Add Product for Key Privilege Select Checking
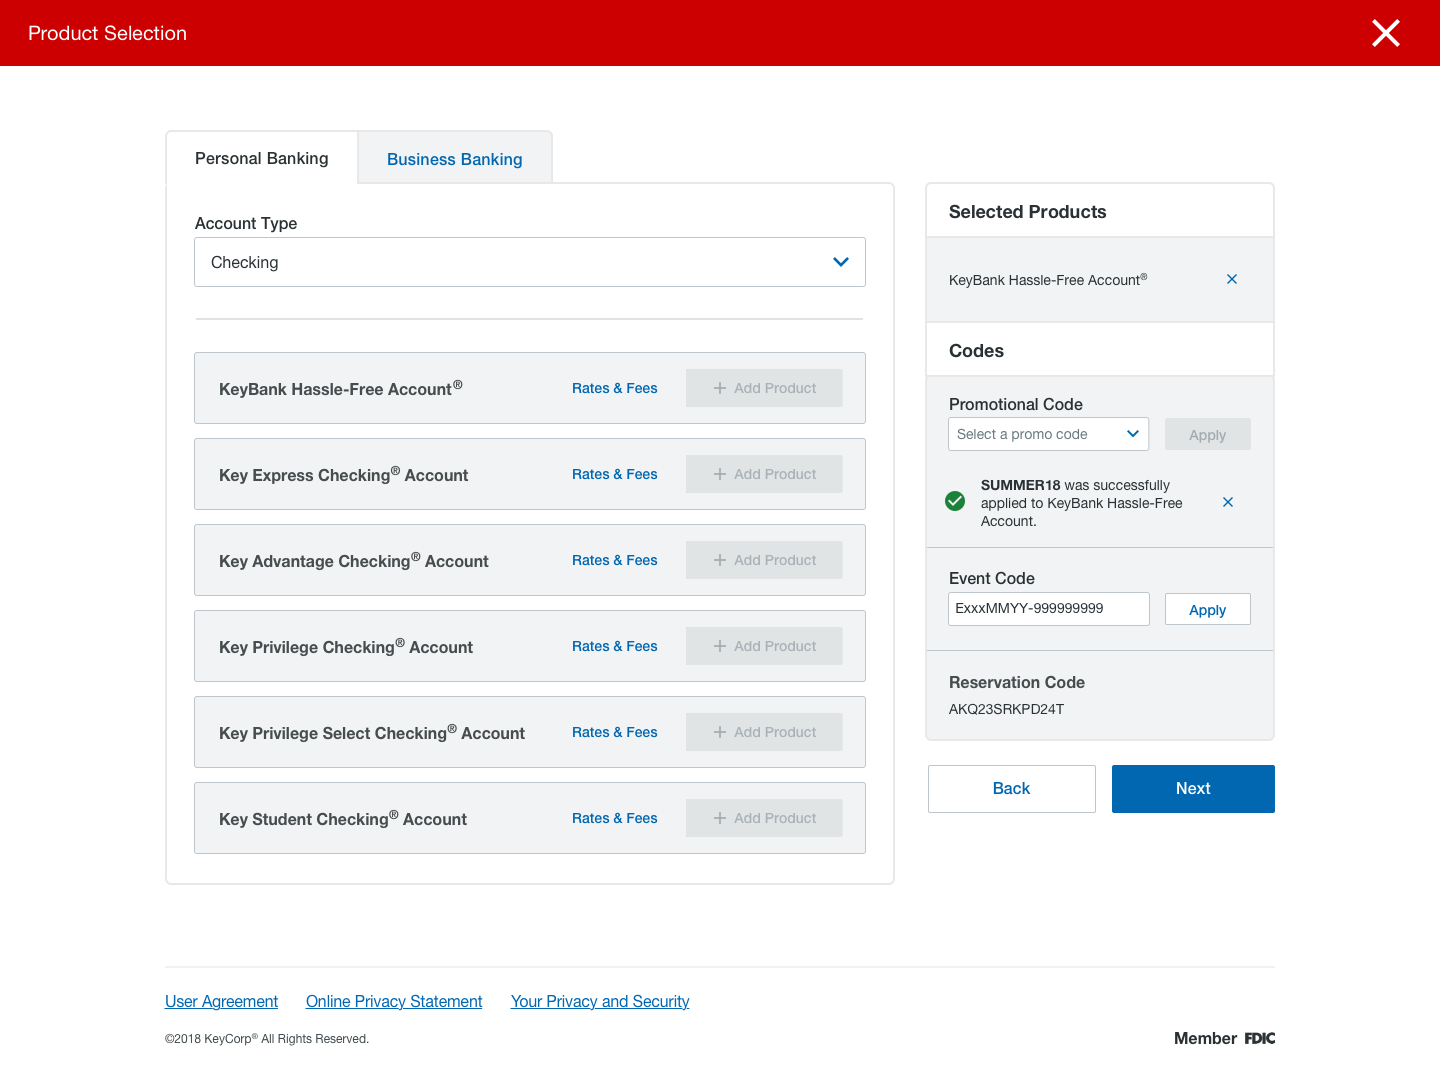1440x1072 pixels. point(764,732)
